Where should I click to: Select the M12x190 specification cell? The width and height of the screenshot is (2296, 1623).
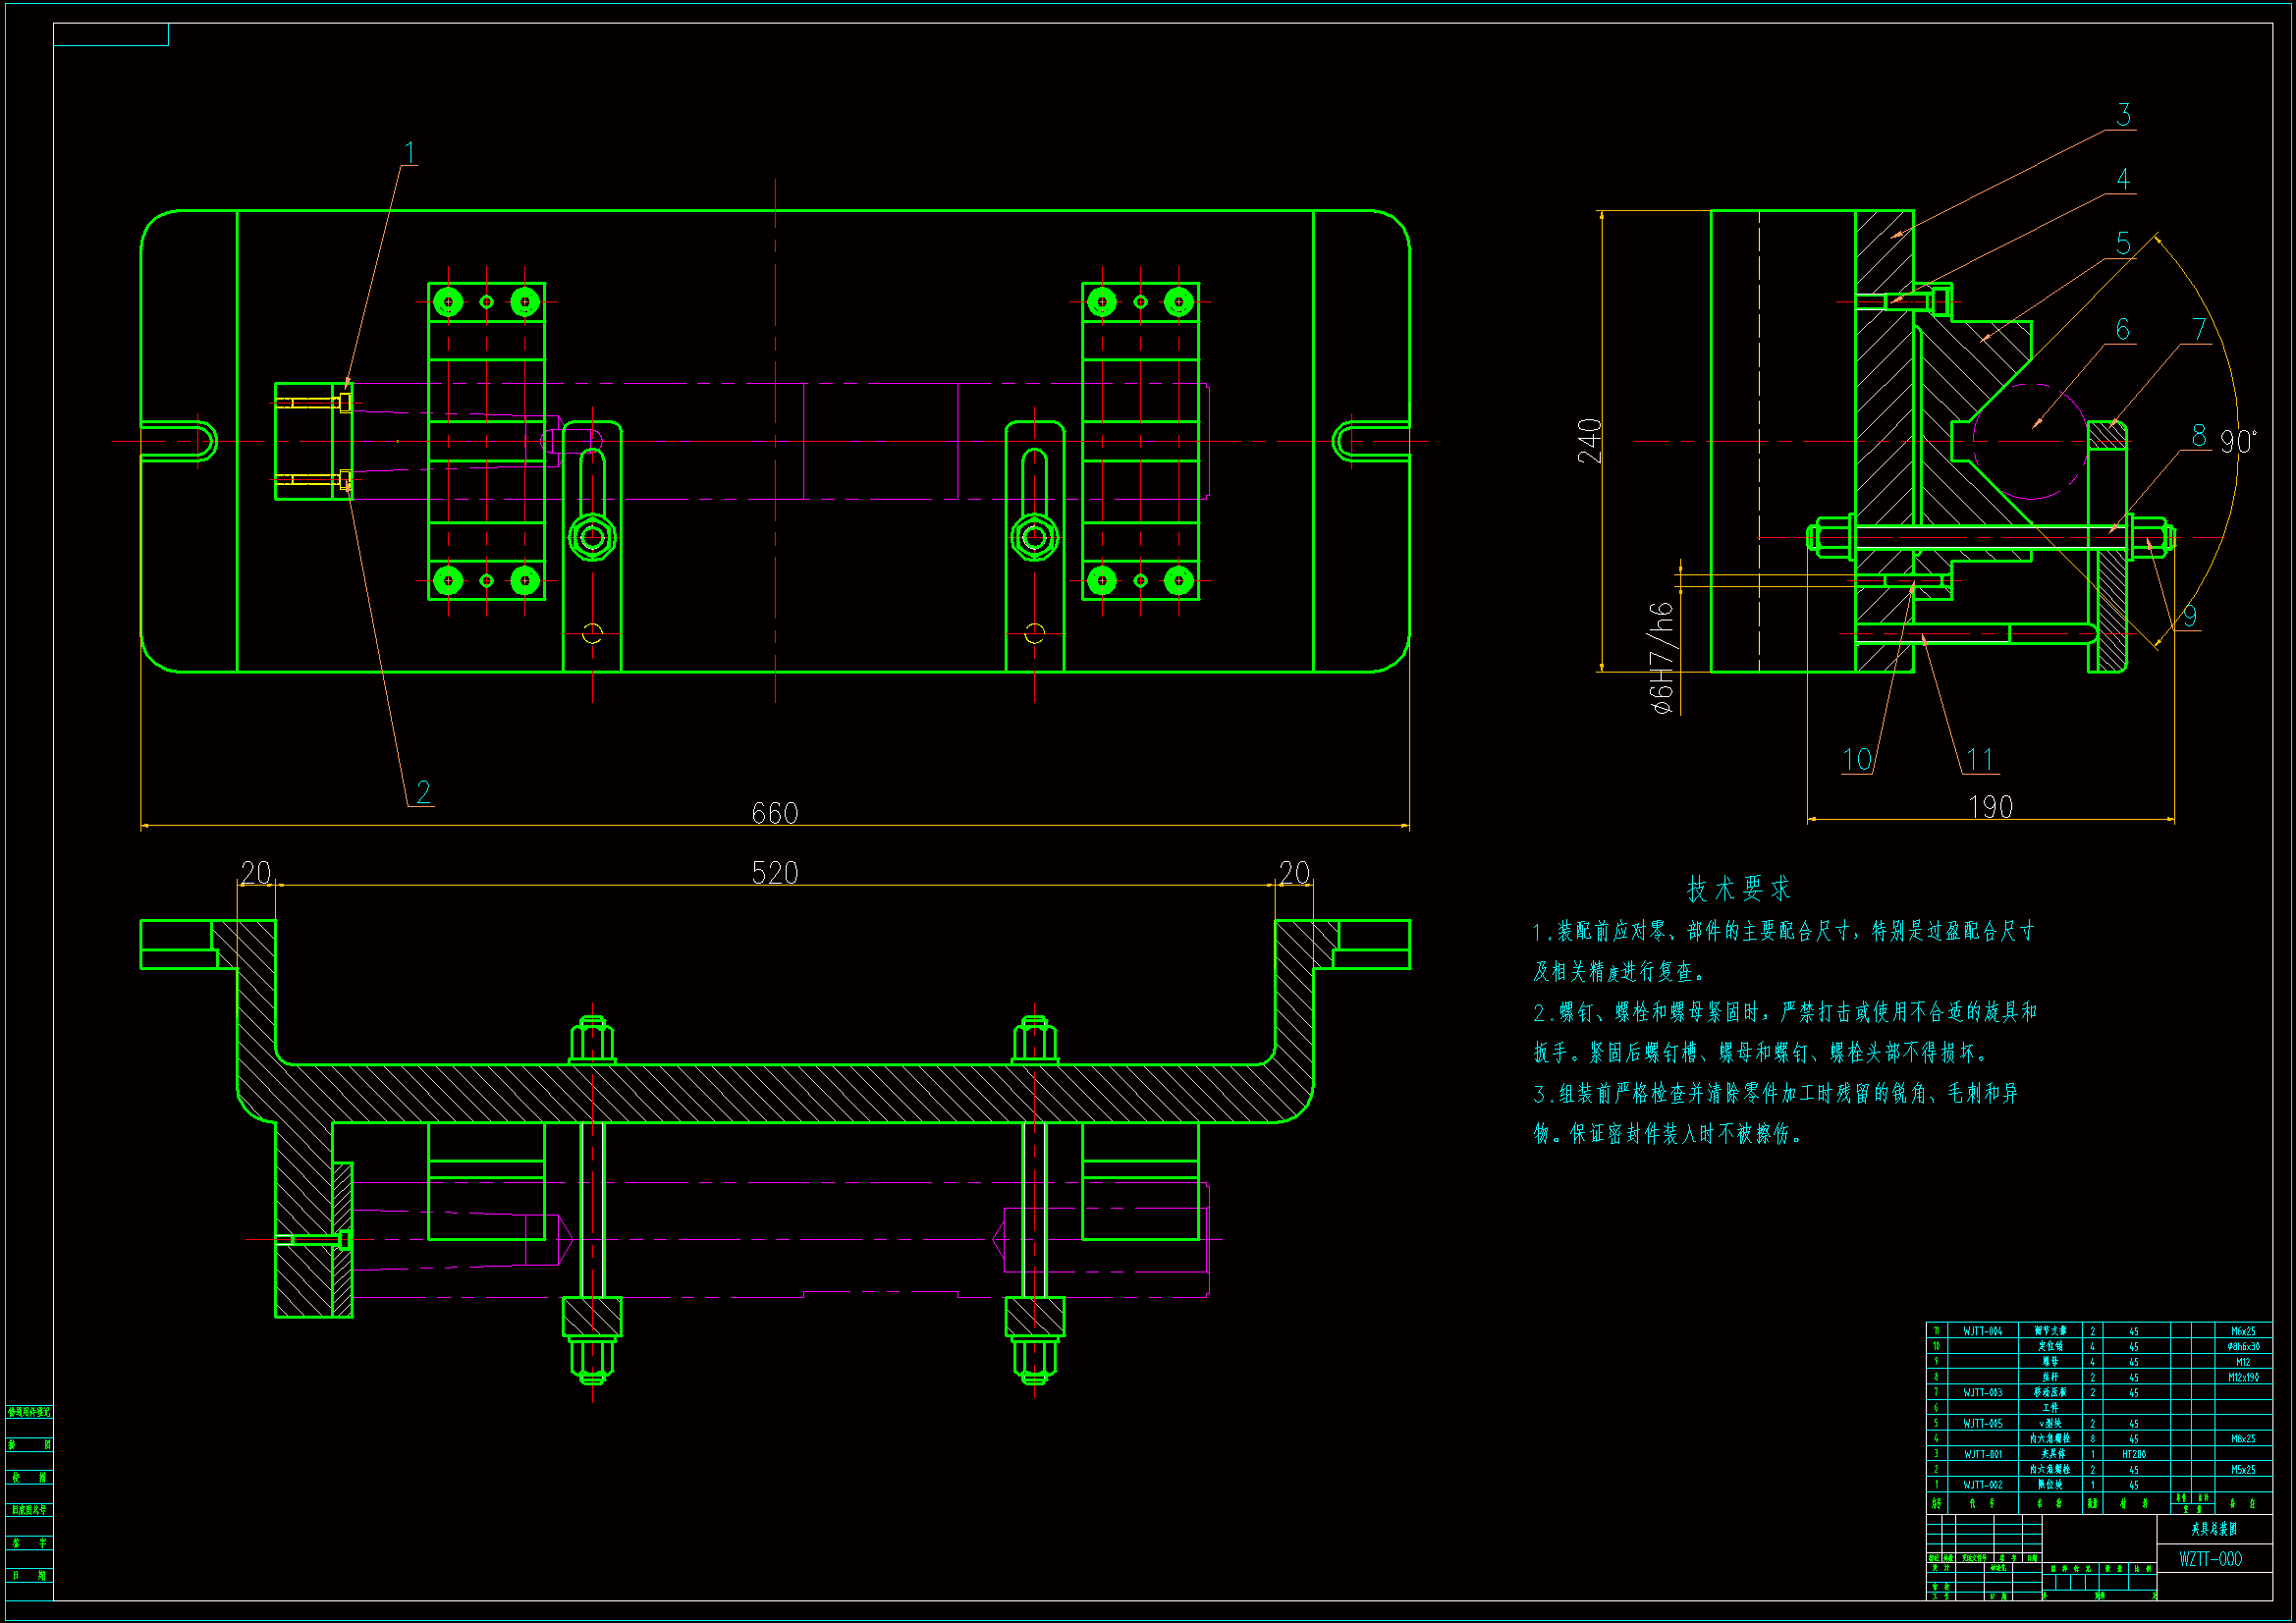(2243, 1377)
